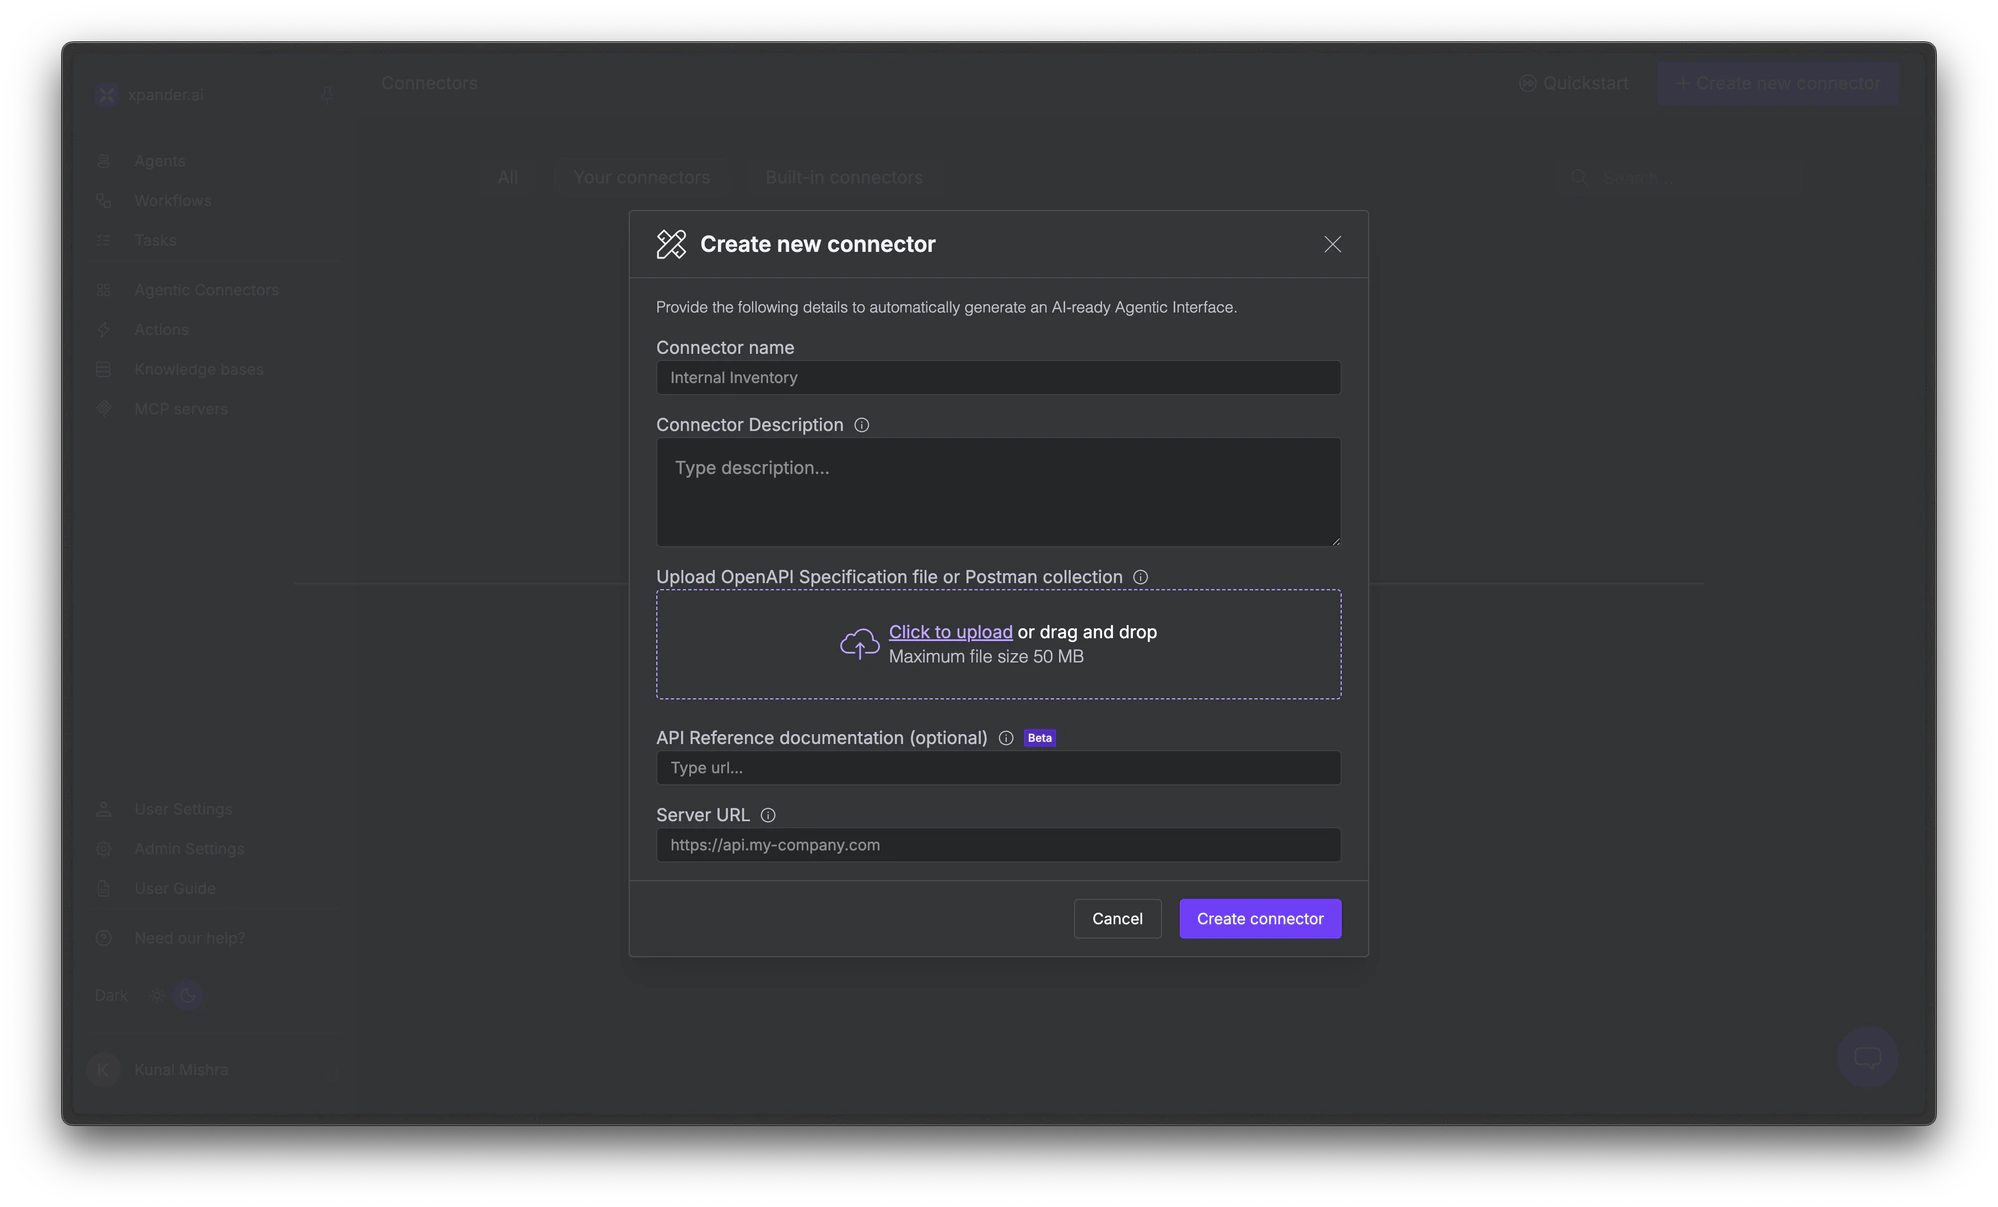Click the xpander.ai logo
The width and height of the screenshot is (1998, 1207).
click(107, 94)
